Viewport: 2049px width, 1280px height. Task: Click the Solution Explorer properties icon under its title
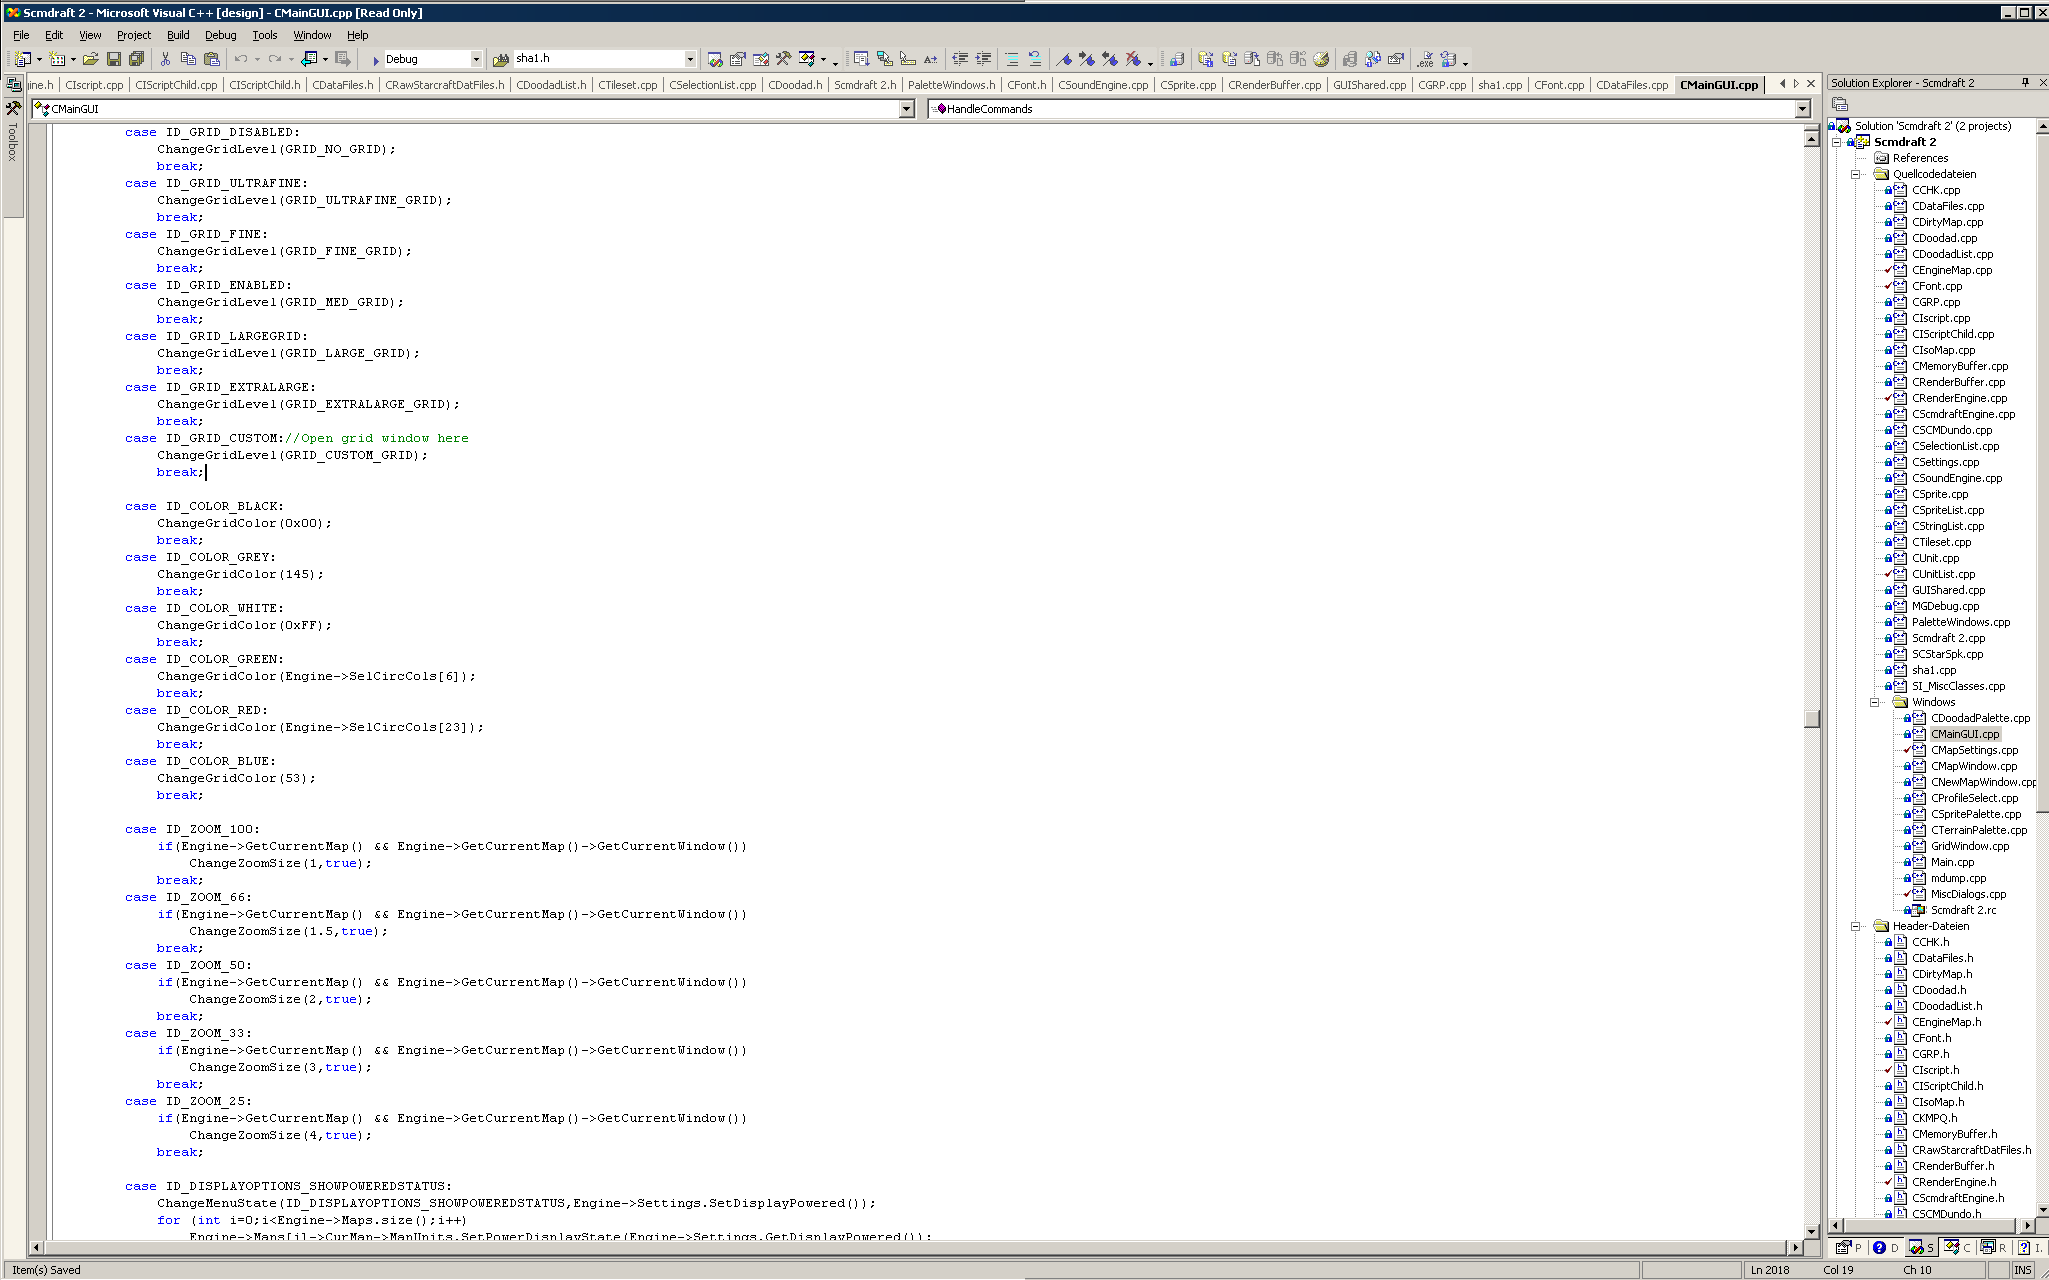(x=1840, y=105)
